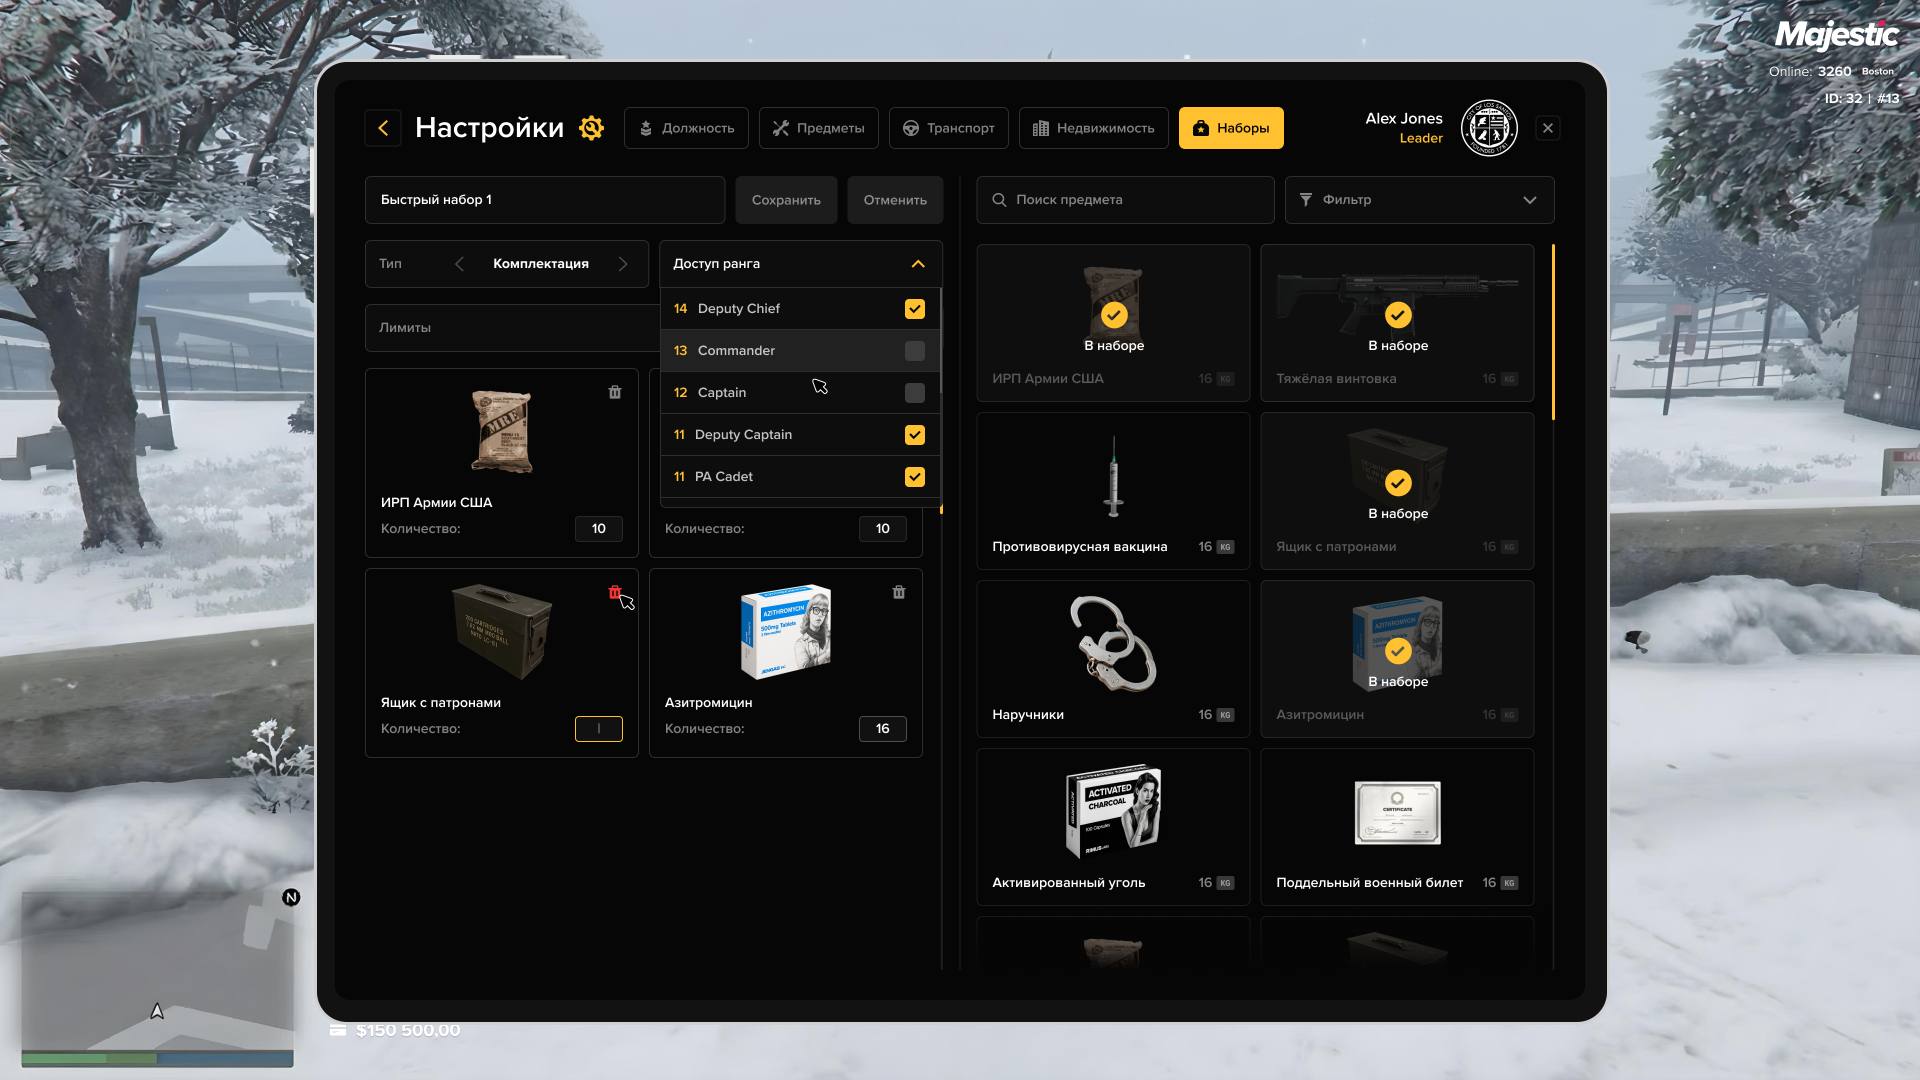
Task: Click the search magnifier icon
Action: (999, 200)
